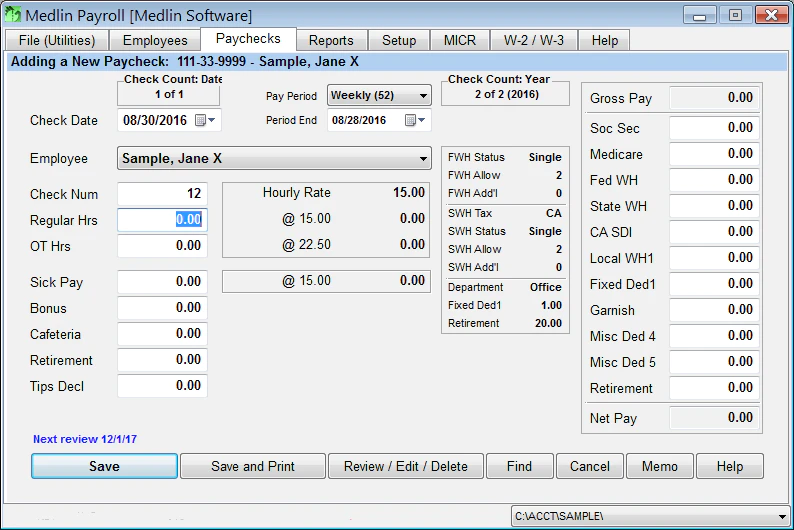The height and width of the screenshot is (530, 794).
Task: Open the Check Date calendar picker icon
Action: 205,120
